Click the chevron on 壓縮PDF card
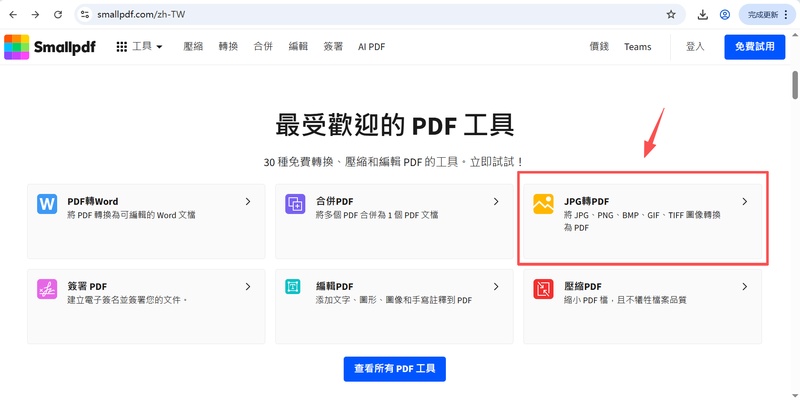This screenshot has height=400, width=800. click(745, 287)
